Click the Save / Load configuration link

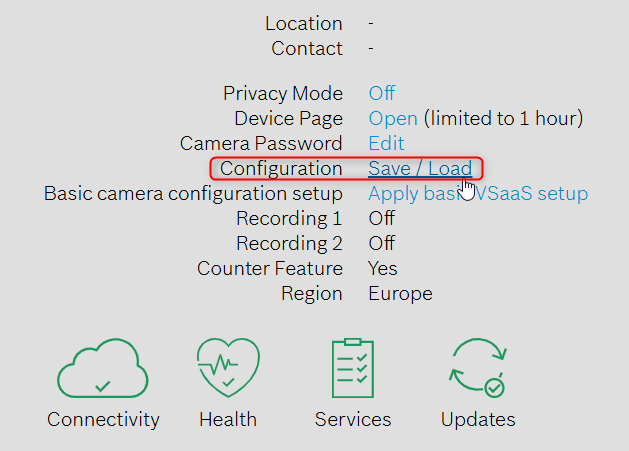419,168
